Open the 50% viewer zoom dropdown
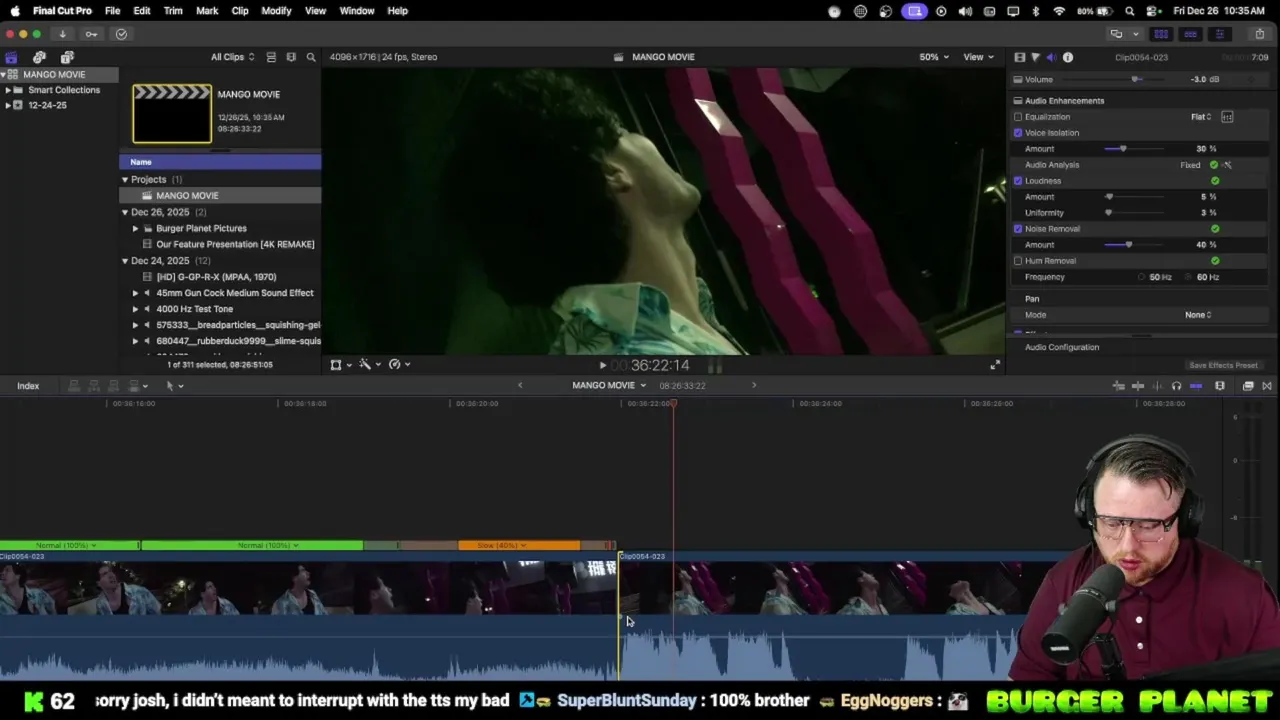This screenshot has height=720, width=1280. (x=934, y=57)
